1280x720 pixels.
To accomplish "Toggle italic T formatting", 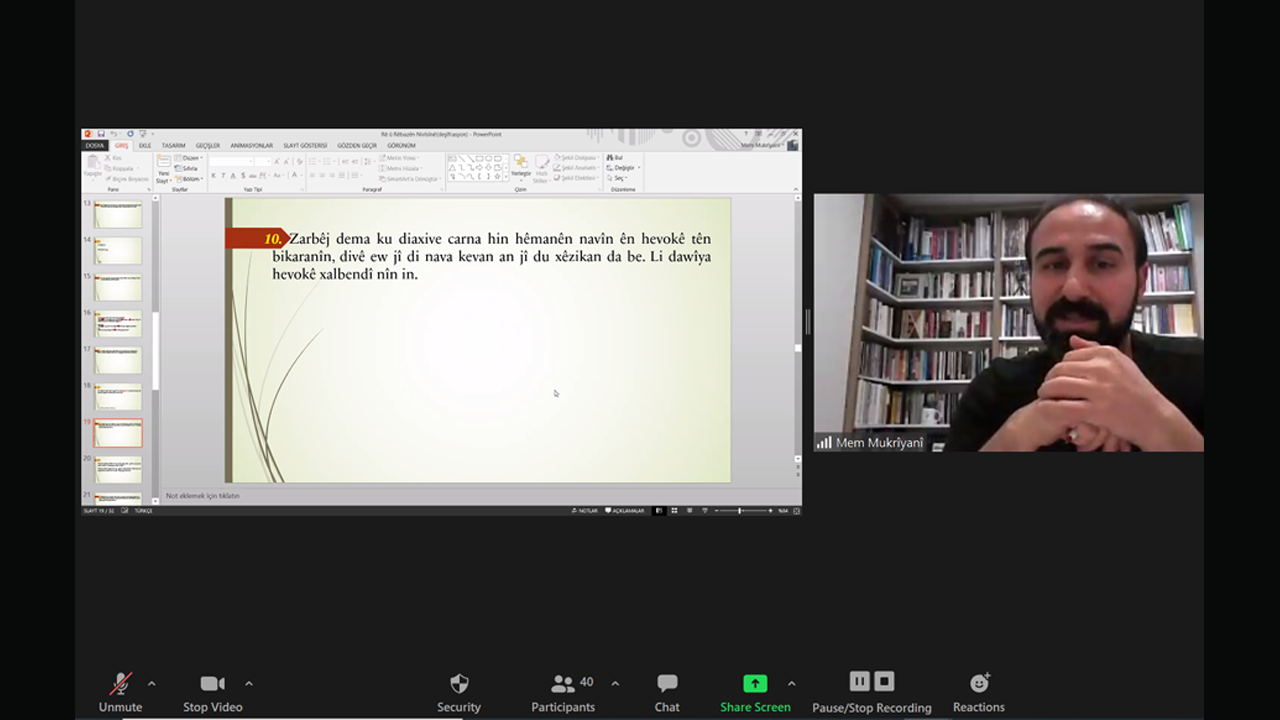I will coord(223,175).
